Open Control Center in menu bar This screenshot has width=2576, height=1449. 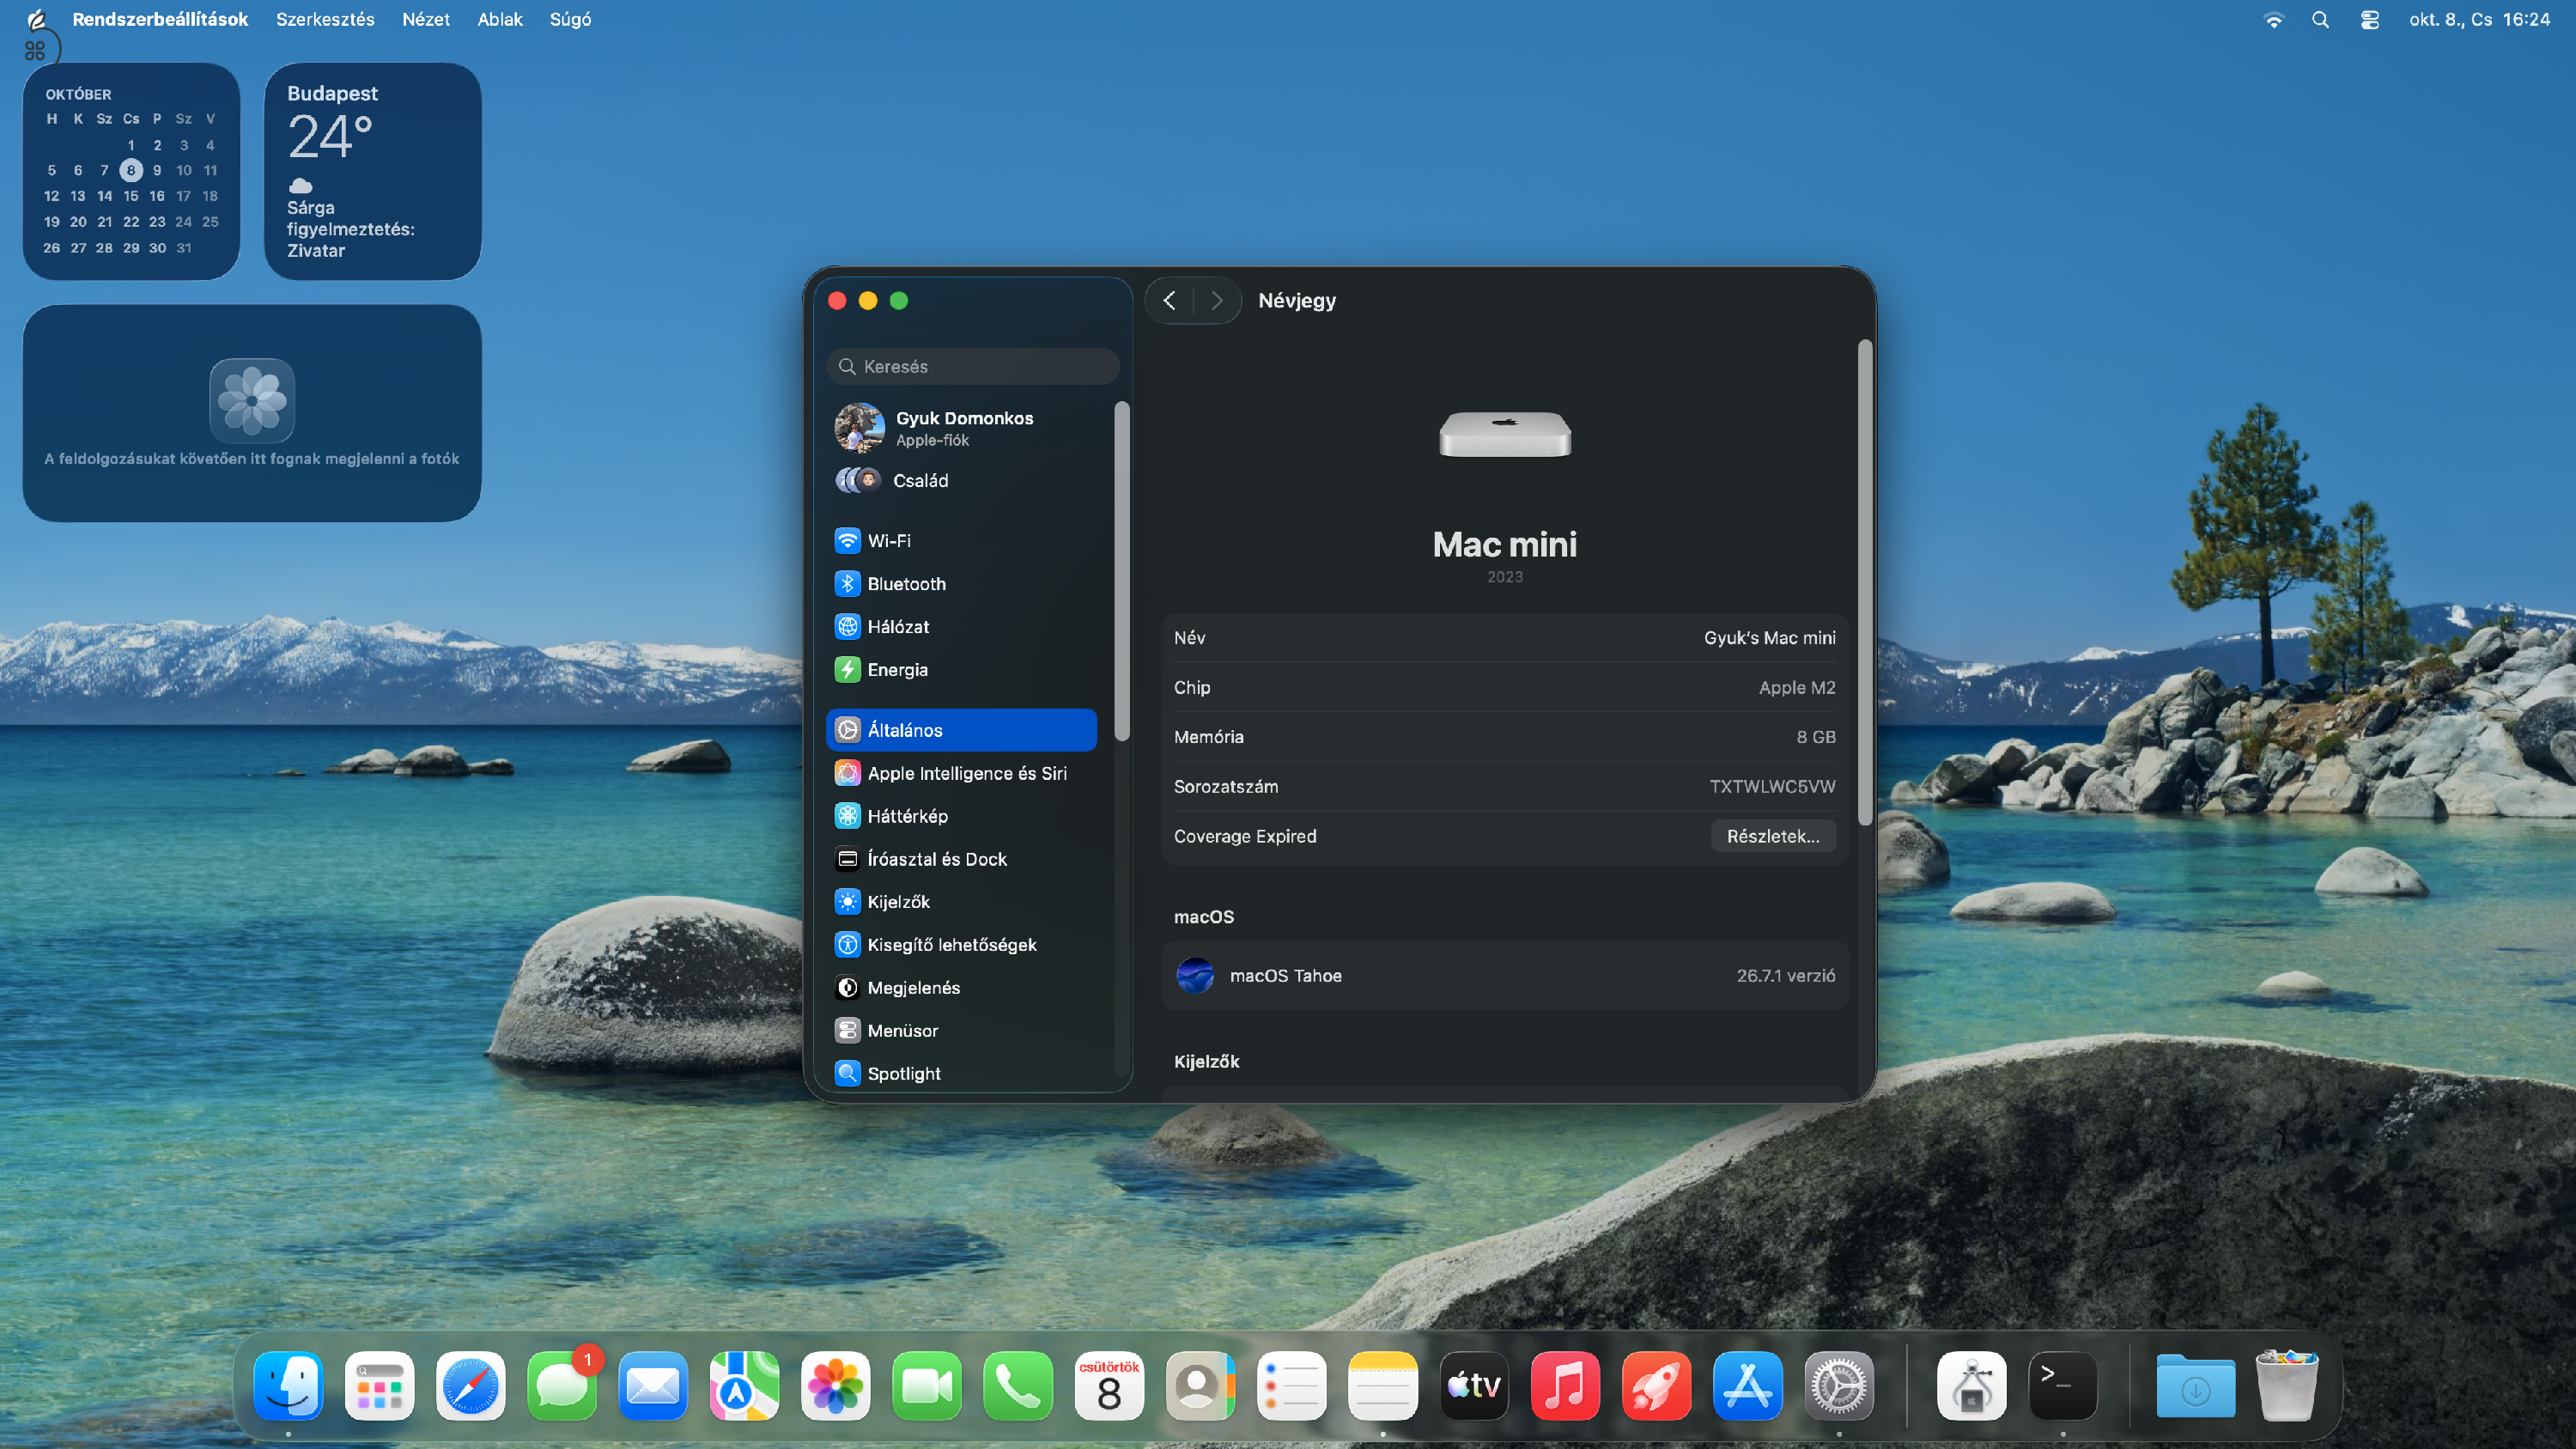tap(2370, 19)
